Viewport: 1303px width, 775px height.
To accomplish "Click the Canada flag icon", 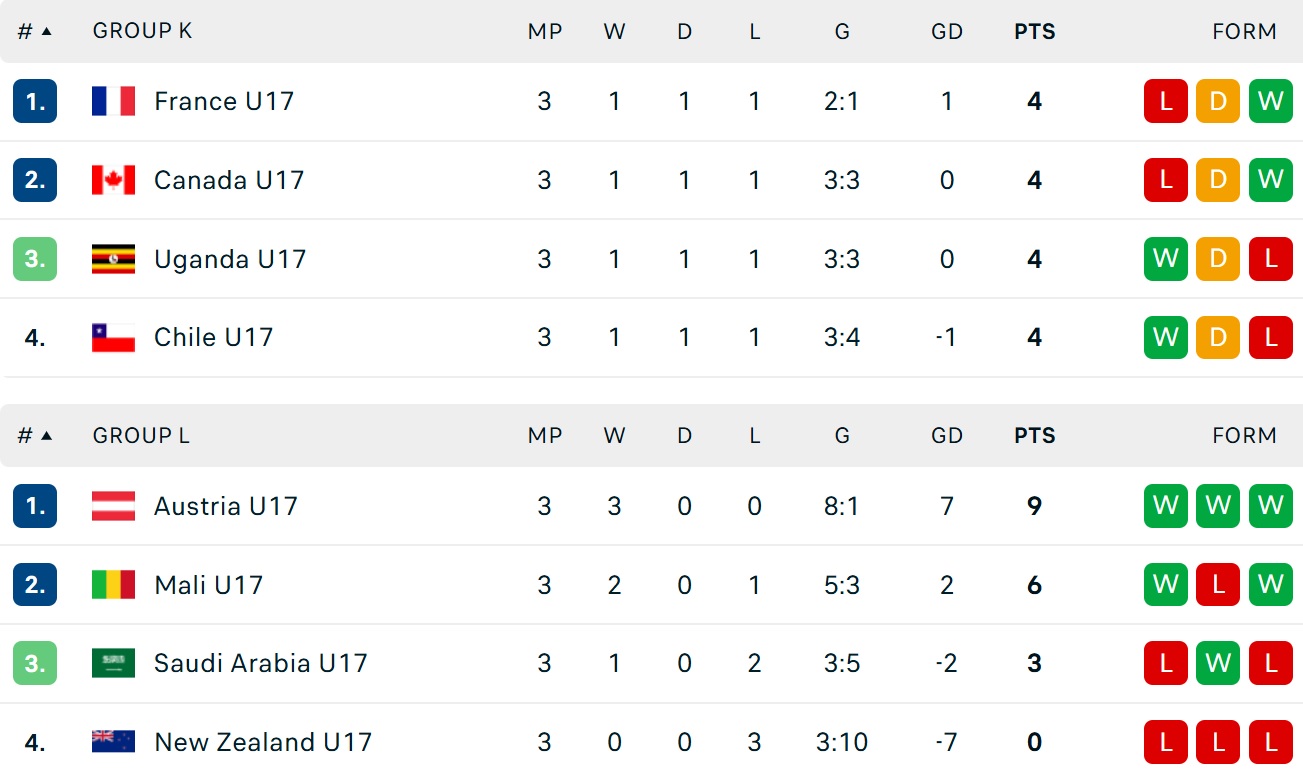I will 113,180.
